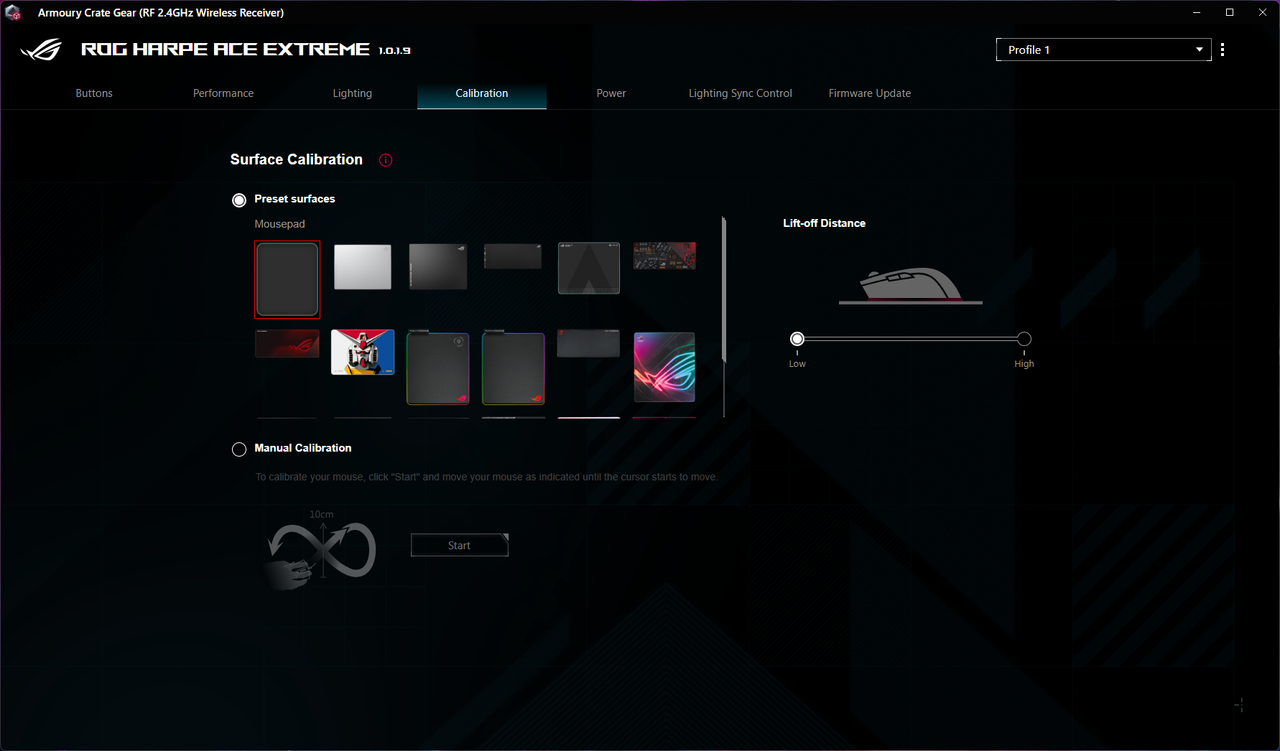Screen dimensions: 1280x751
Task: Set Lift-off Distance slider to High end
Action: click(x=1024, y=339)
